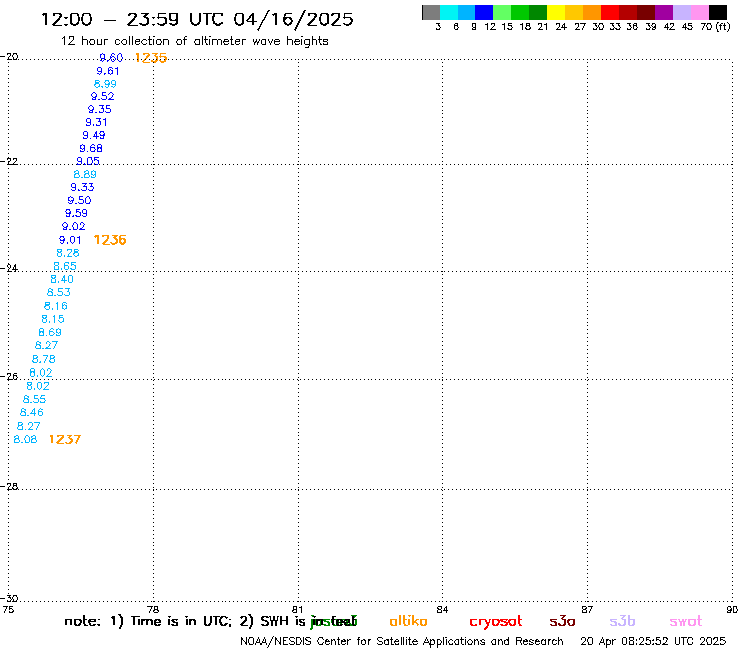Click the 8.15 wave height value
This screenshot has height=650, width=740.
tap(53, 319)
